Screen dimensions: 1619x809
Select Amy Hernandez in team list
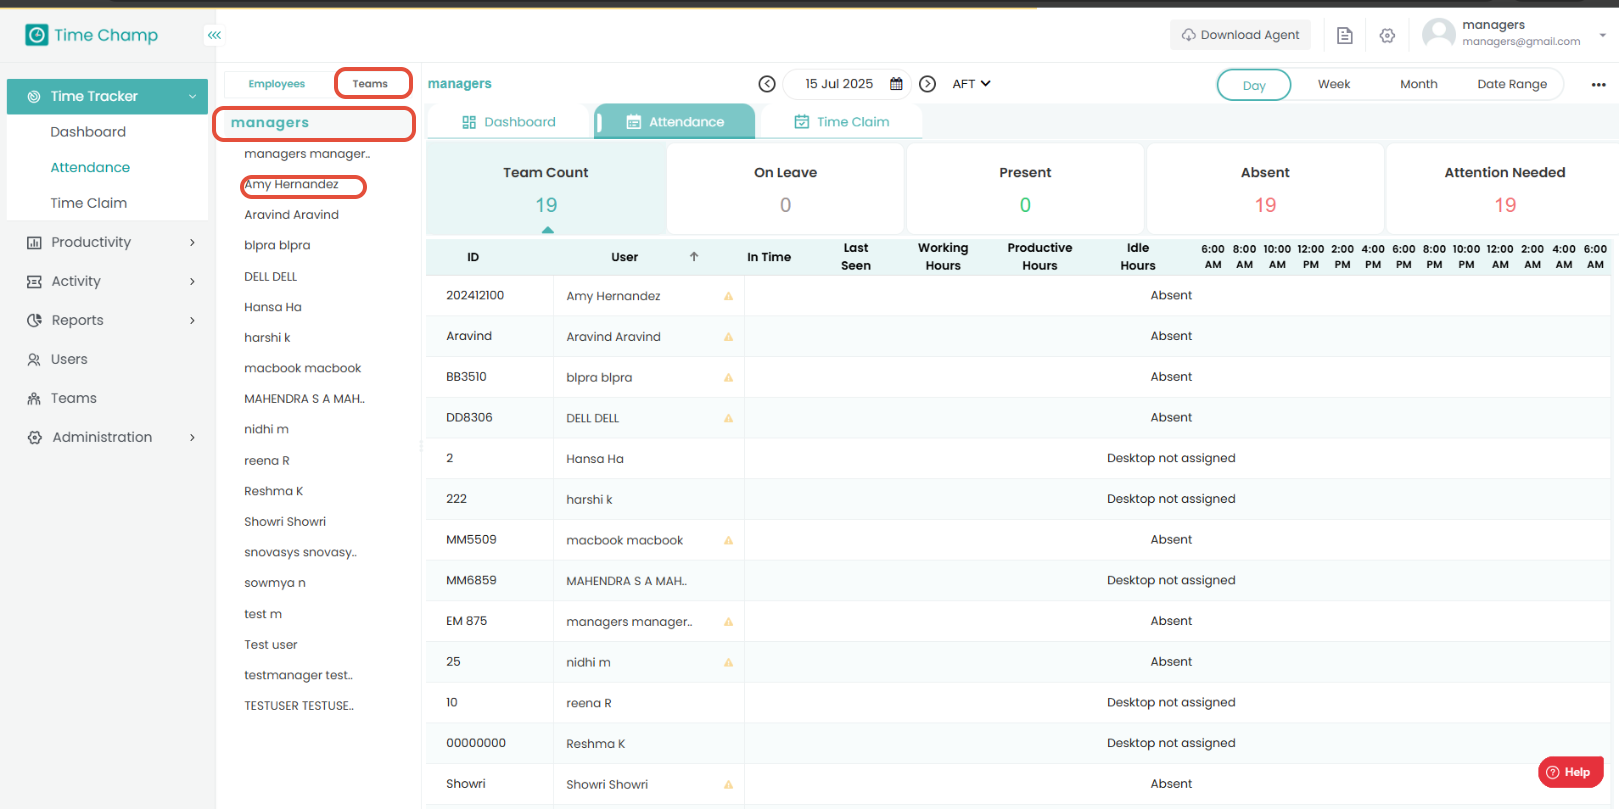pyautogui.click(x=291, y=185)
